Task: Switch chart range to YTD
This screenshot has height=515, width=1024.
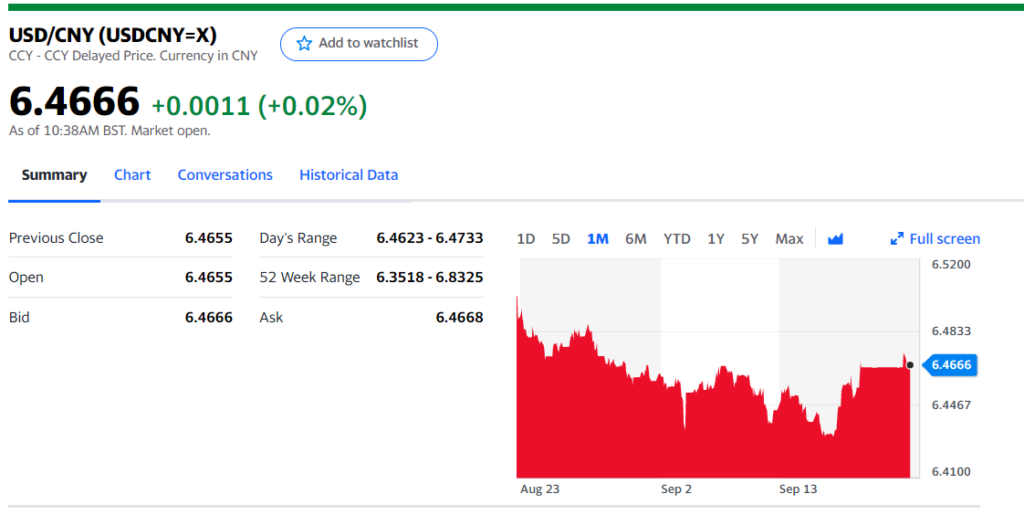Action: pyautogui.click(x=677, y=239)
